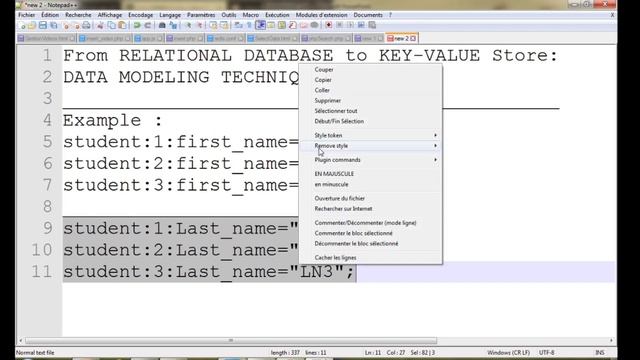The height and width of the screenshot is (360, 640).
Task: Open the Modules d'extension menu
Action: pyautogui.click(x=321, y=15)
